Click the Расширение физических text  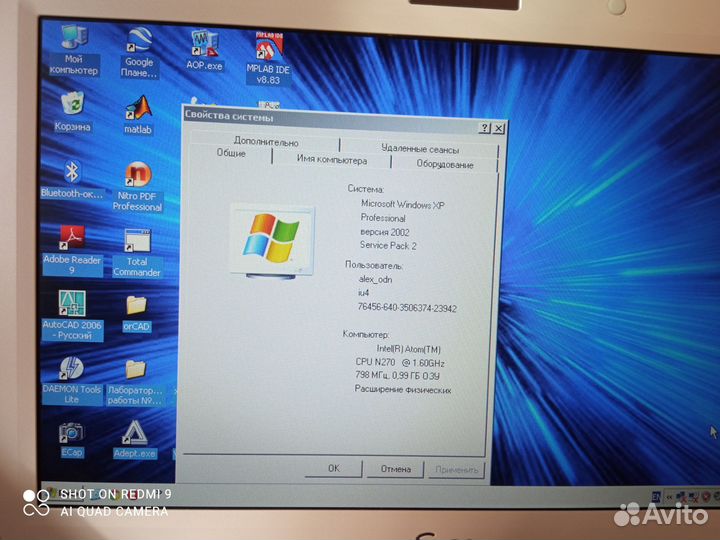[403, 390]
